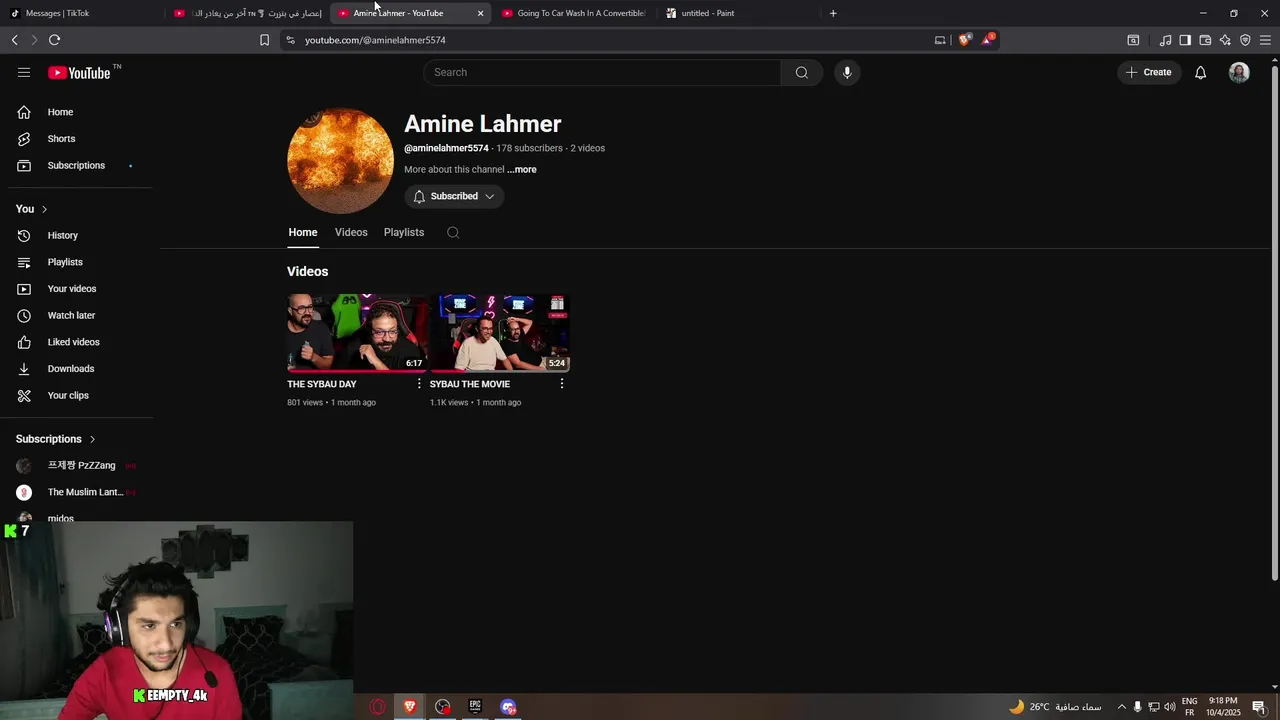Open options for THE SYBAU DAY video
1280x720 pixels.
point(419,384)
